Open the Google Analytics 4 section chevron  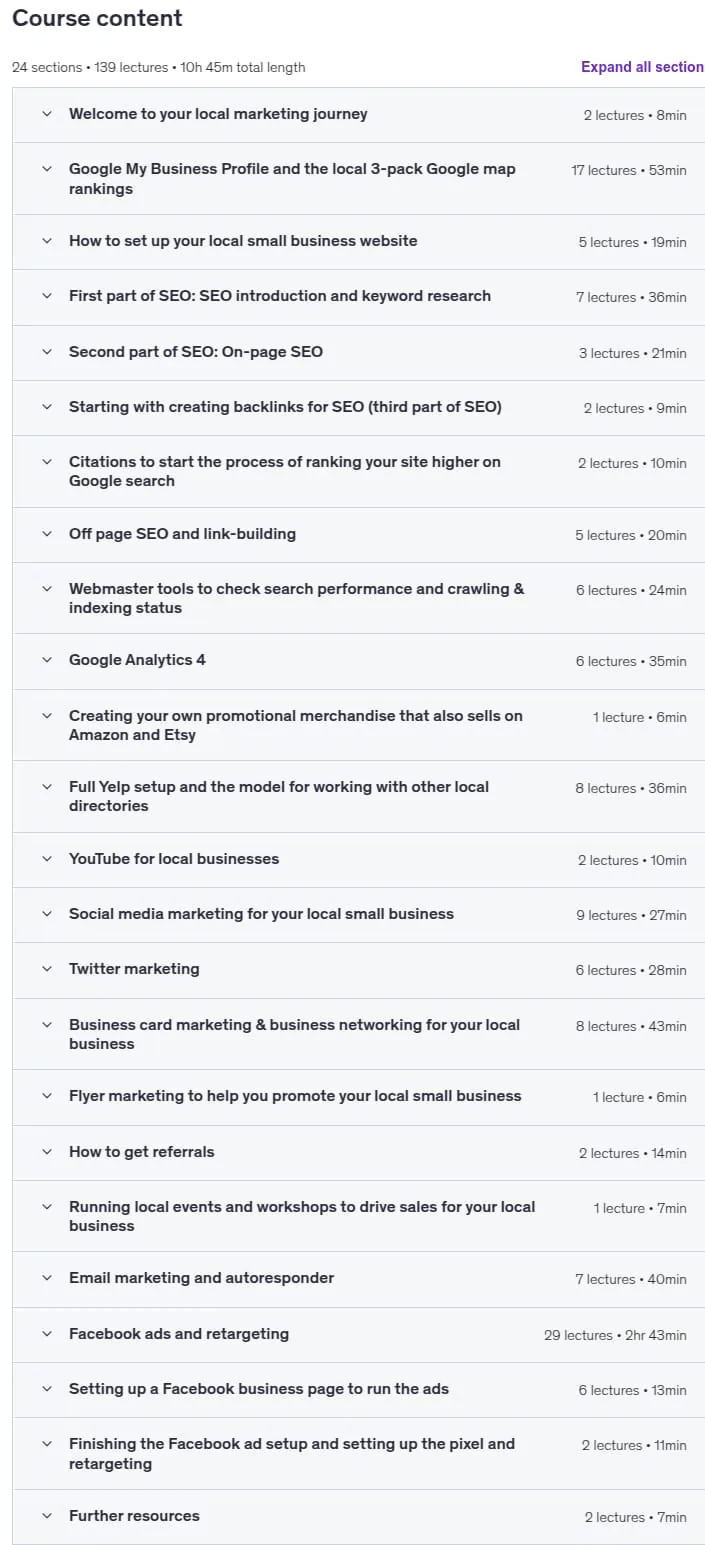[46, 660]
